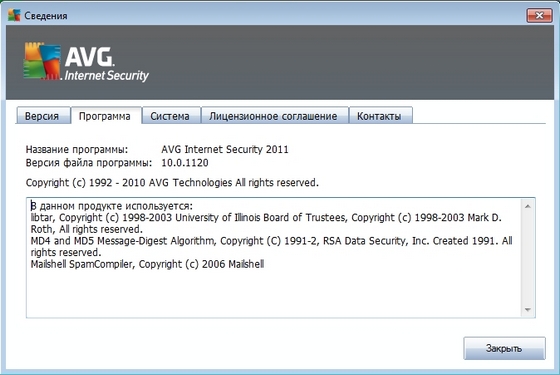Click the Сведения window title text
This screenshot has width=560, height=375.
[x=46, y=16]
